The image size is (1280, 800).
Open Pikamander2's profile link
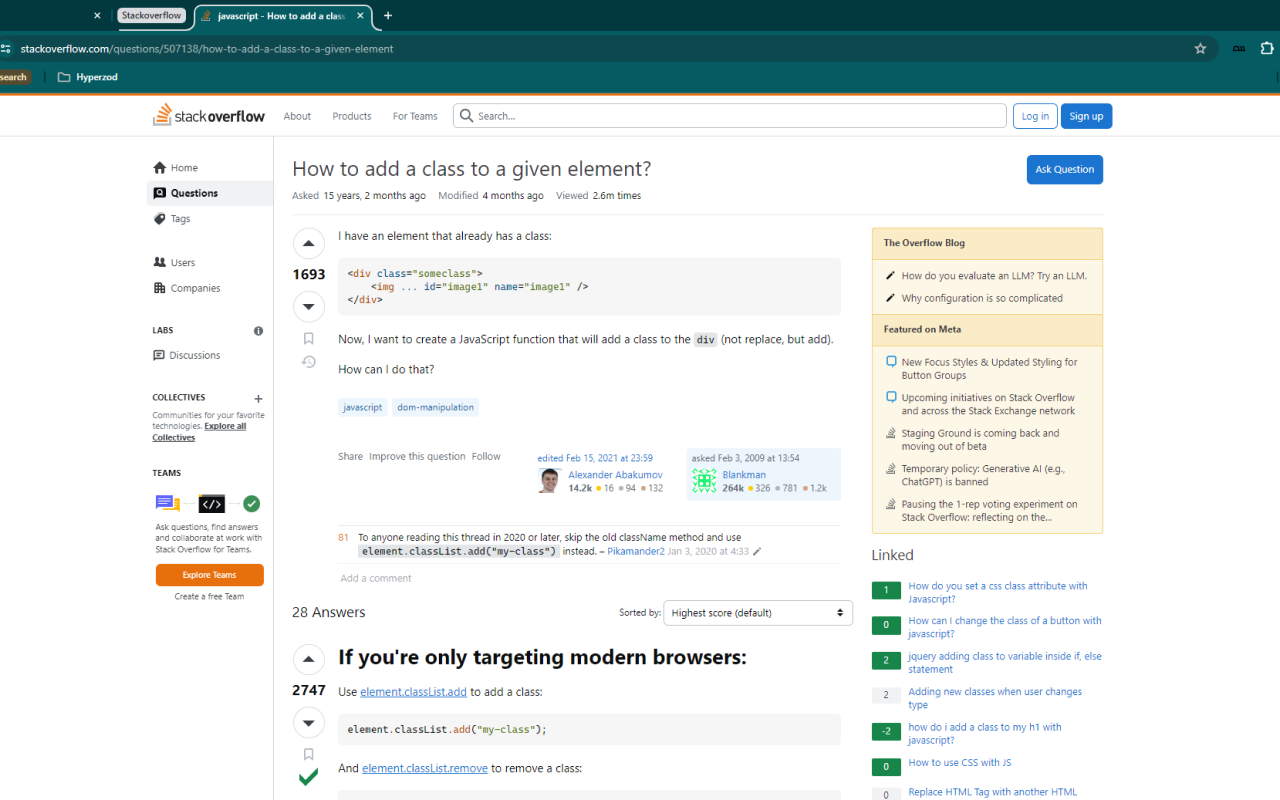coord(636,551)
